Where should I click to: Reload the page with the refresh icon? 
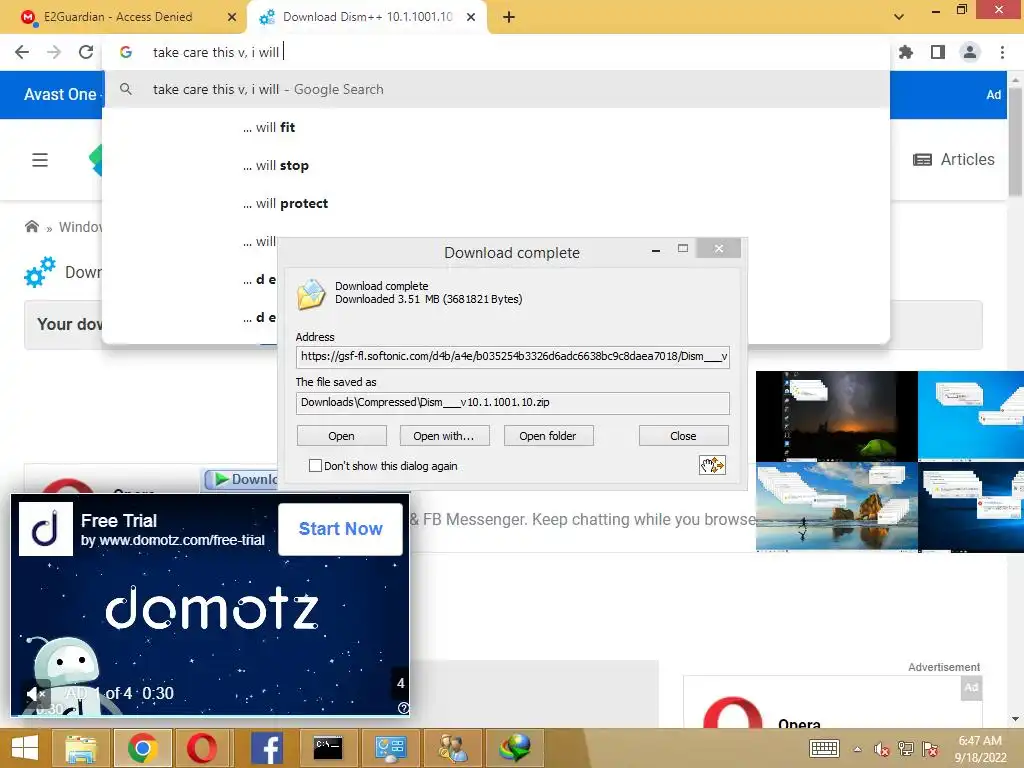coord(86,52)
